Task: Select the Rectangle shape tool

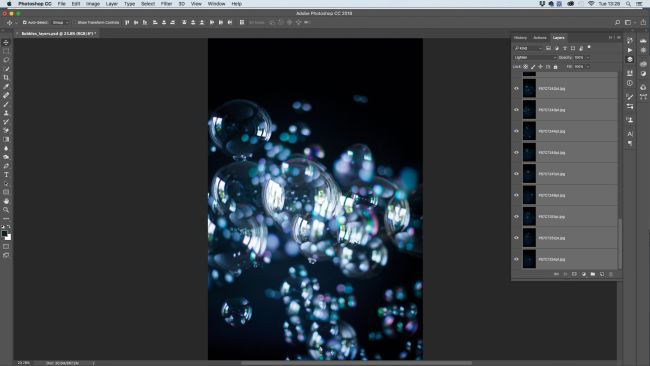Action: point(6,192)
